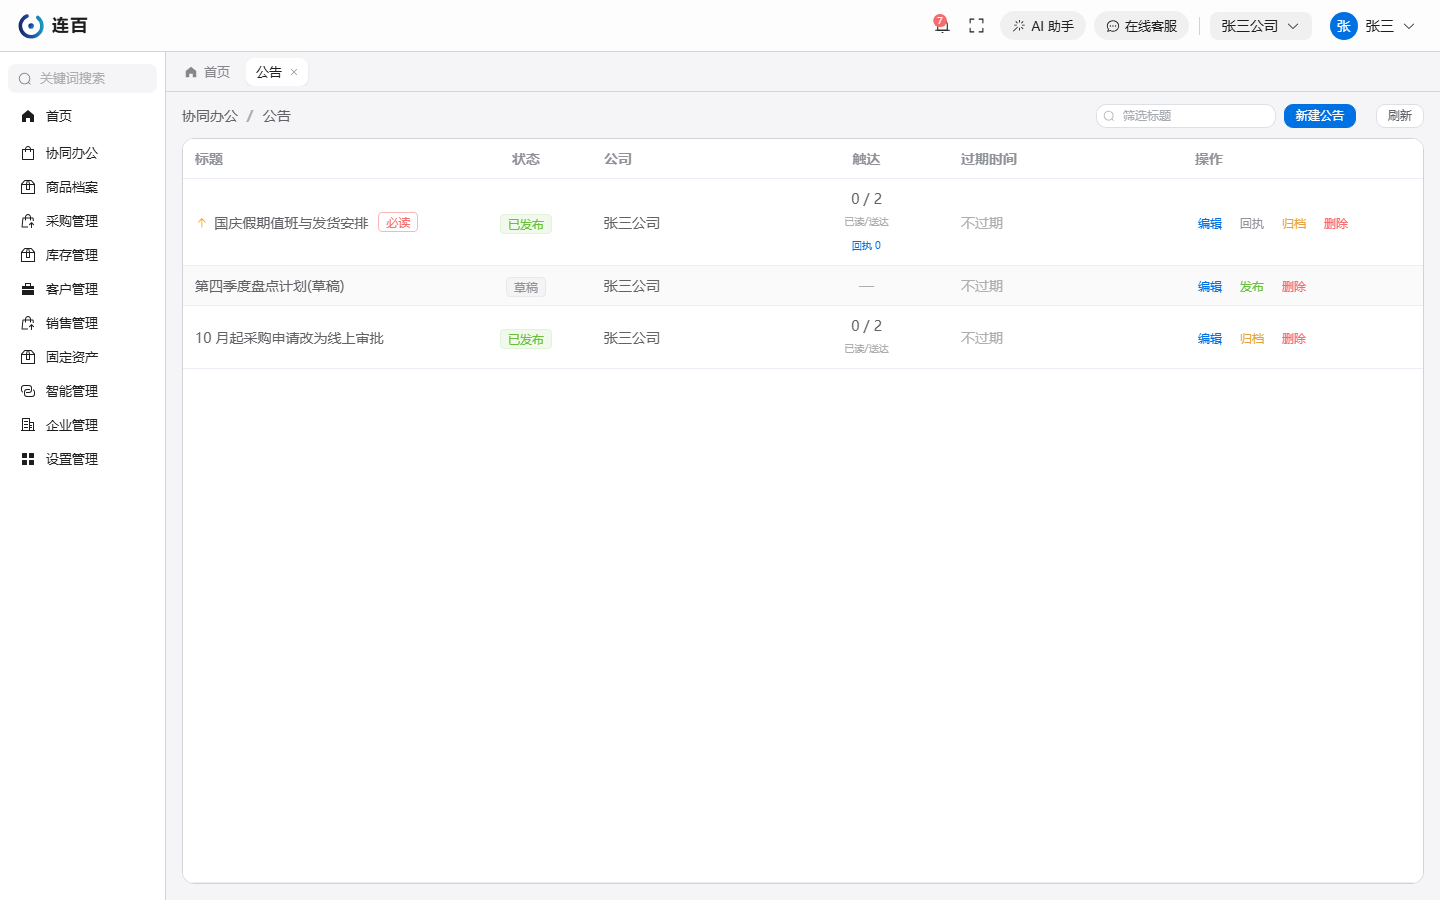Click the 连百 logo
This screenshot has width=1440, height=900.
point(53,26)
